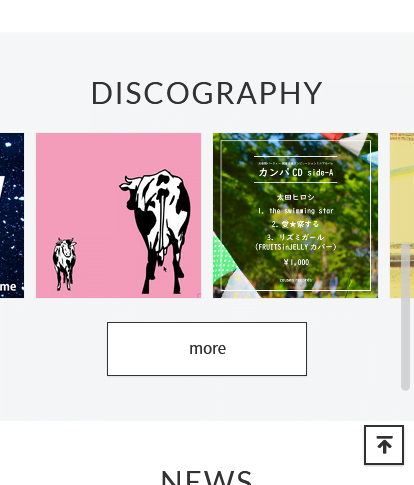Select the partially visible yellow album cover
The image size is (414, 485).
[402, 215]
